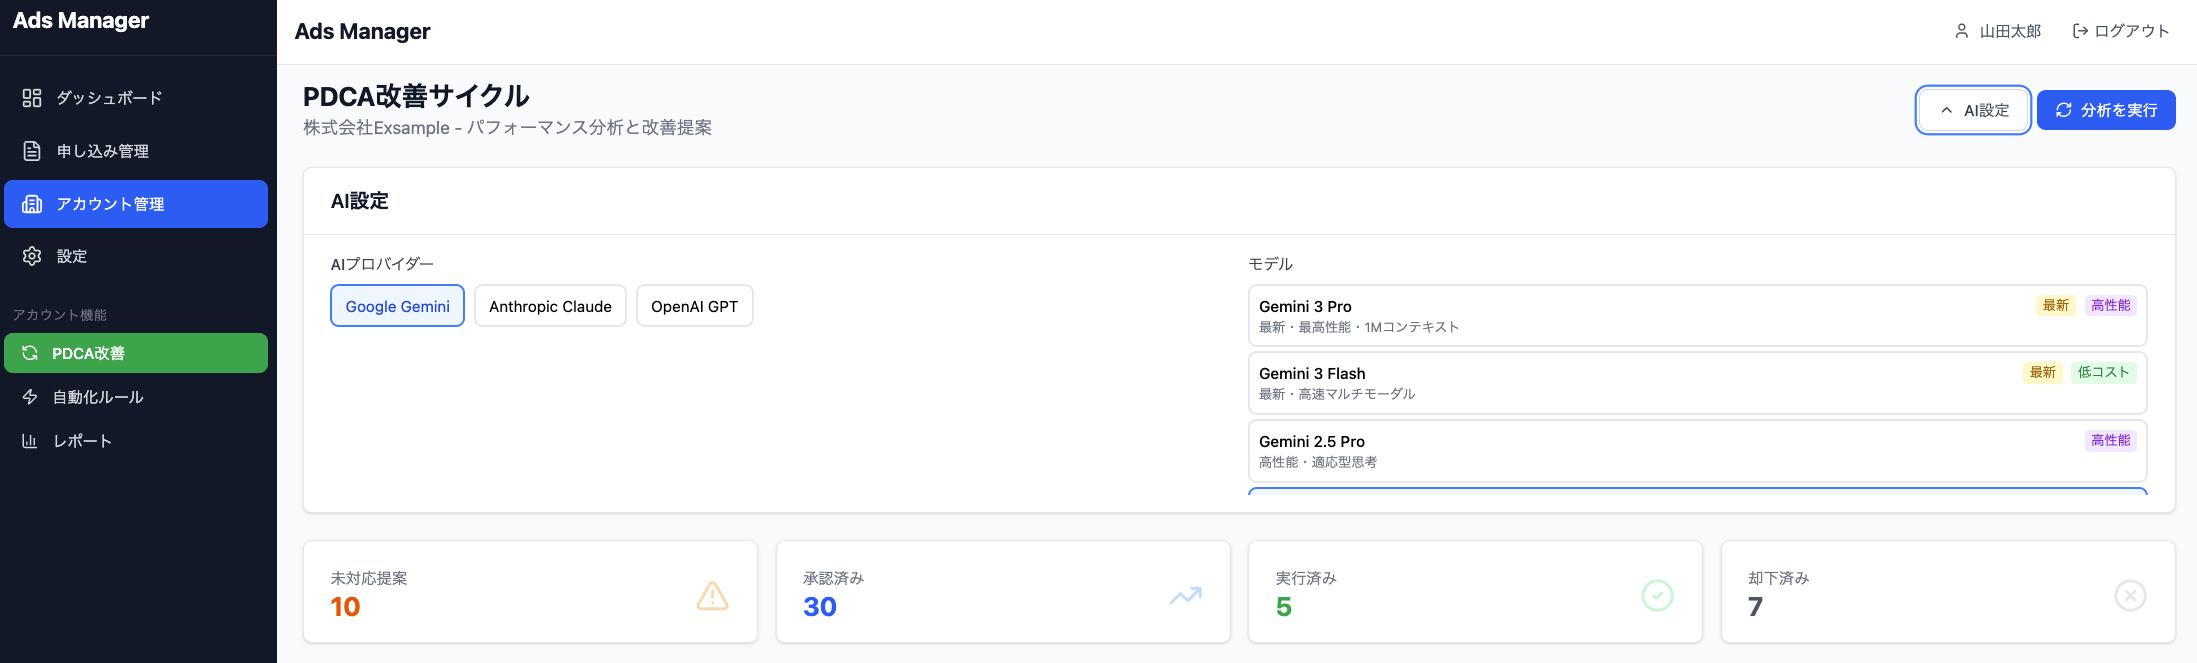Open the ダッシュボード menu item
The image size is (2197, 663).
(136, 98)
